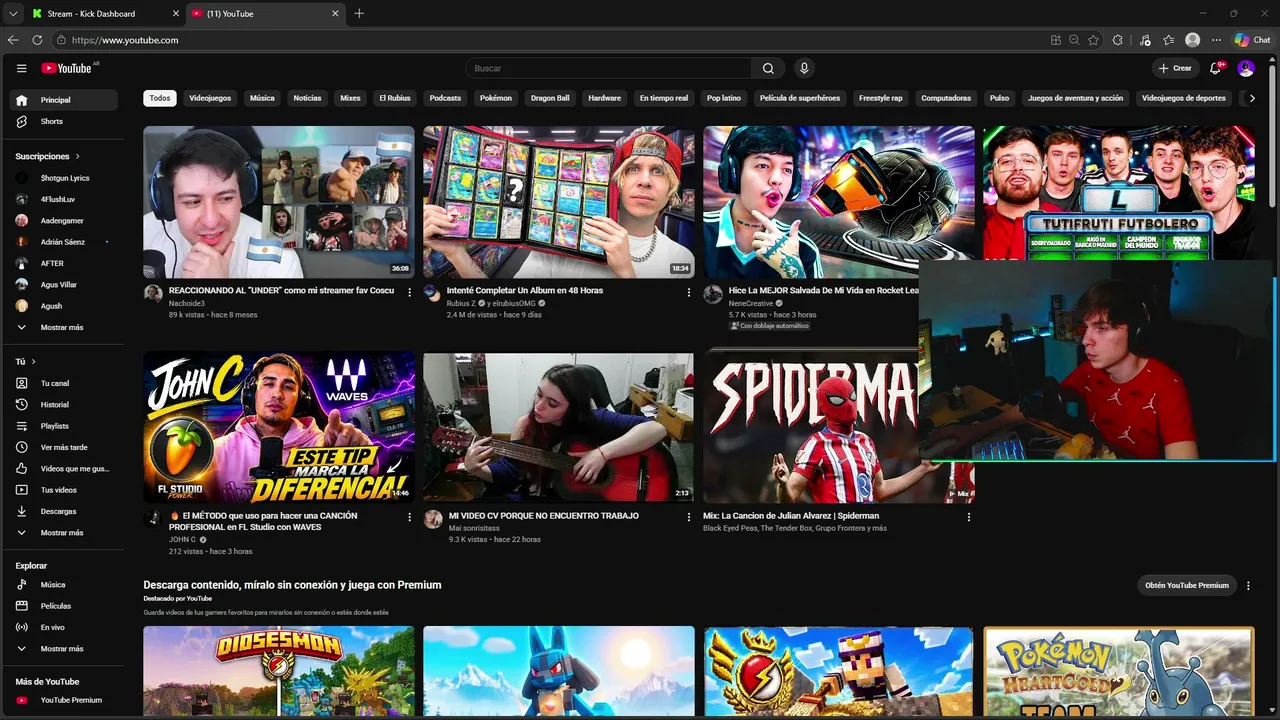Click the browser address bar URL

tap(125, 40)
